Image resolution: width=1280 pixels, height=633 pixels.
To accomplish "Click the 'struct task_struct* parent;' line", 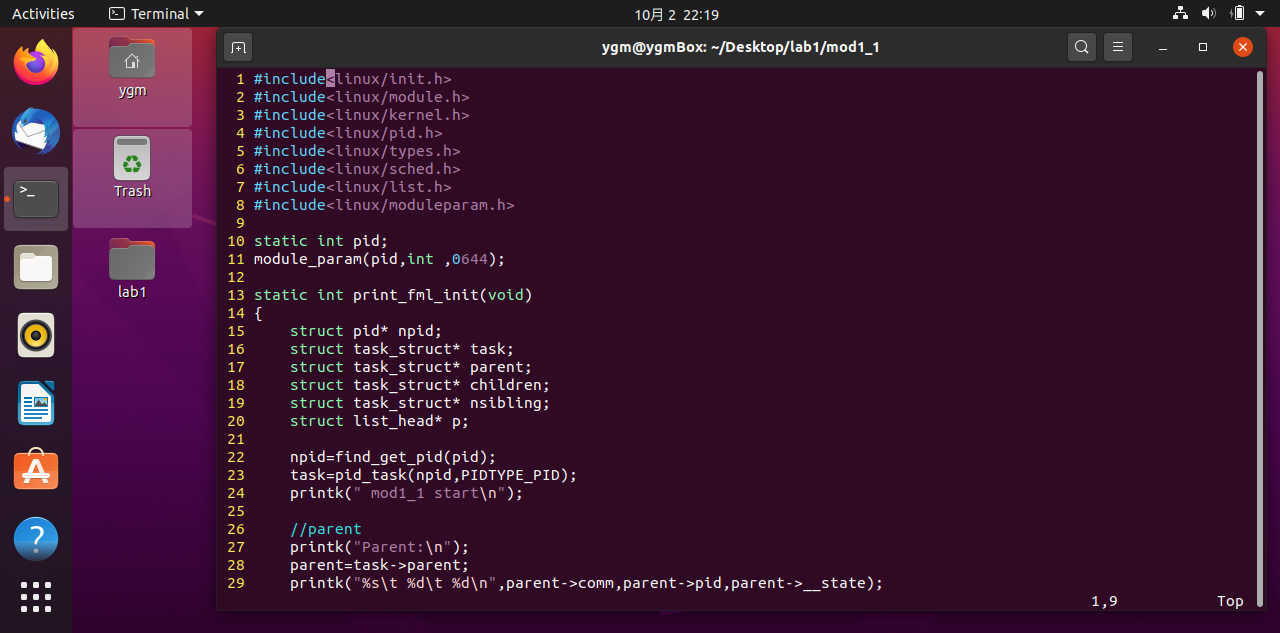I will coord(411,367).
